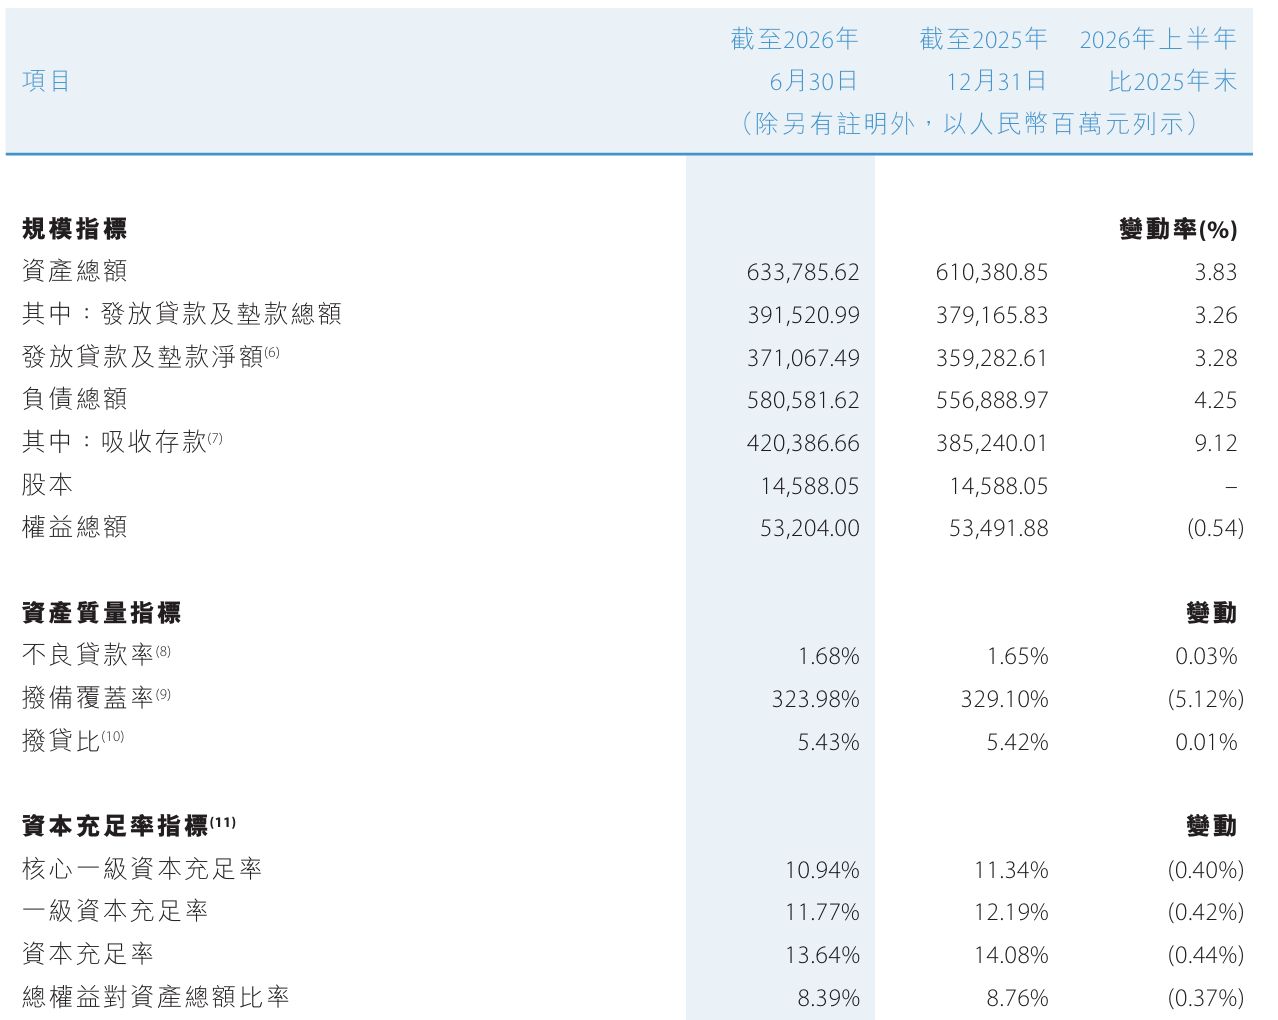This screenshot has height=1020, width=1278.
Task: Click the value 359,282.61
Action: pos(992,358)
